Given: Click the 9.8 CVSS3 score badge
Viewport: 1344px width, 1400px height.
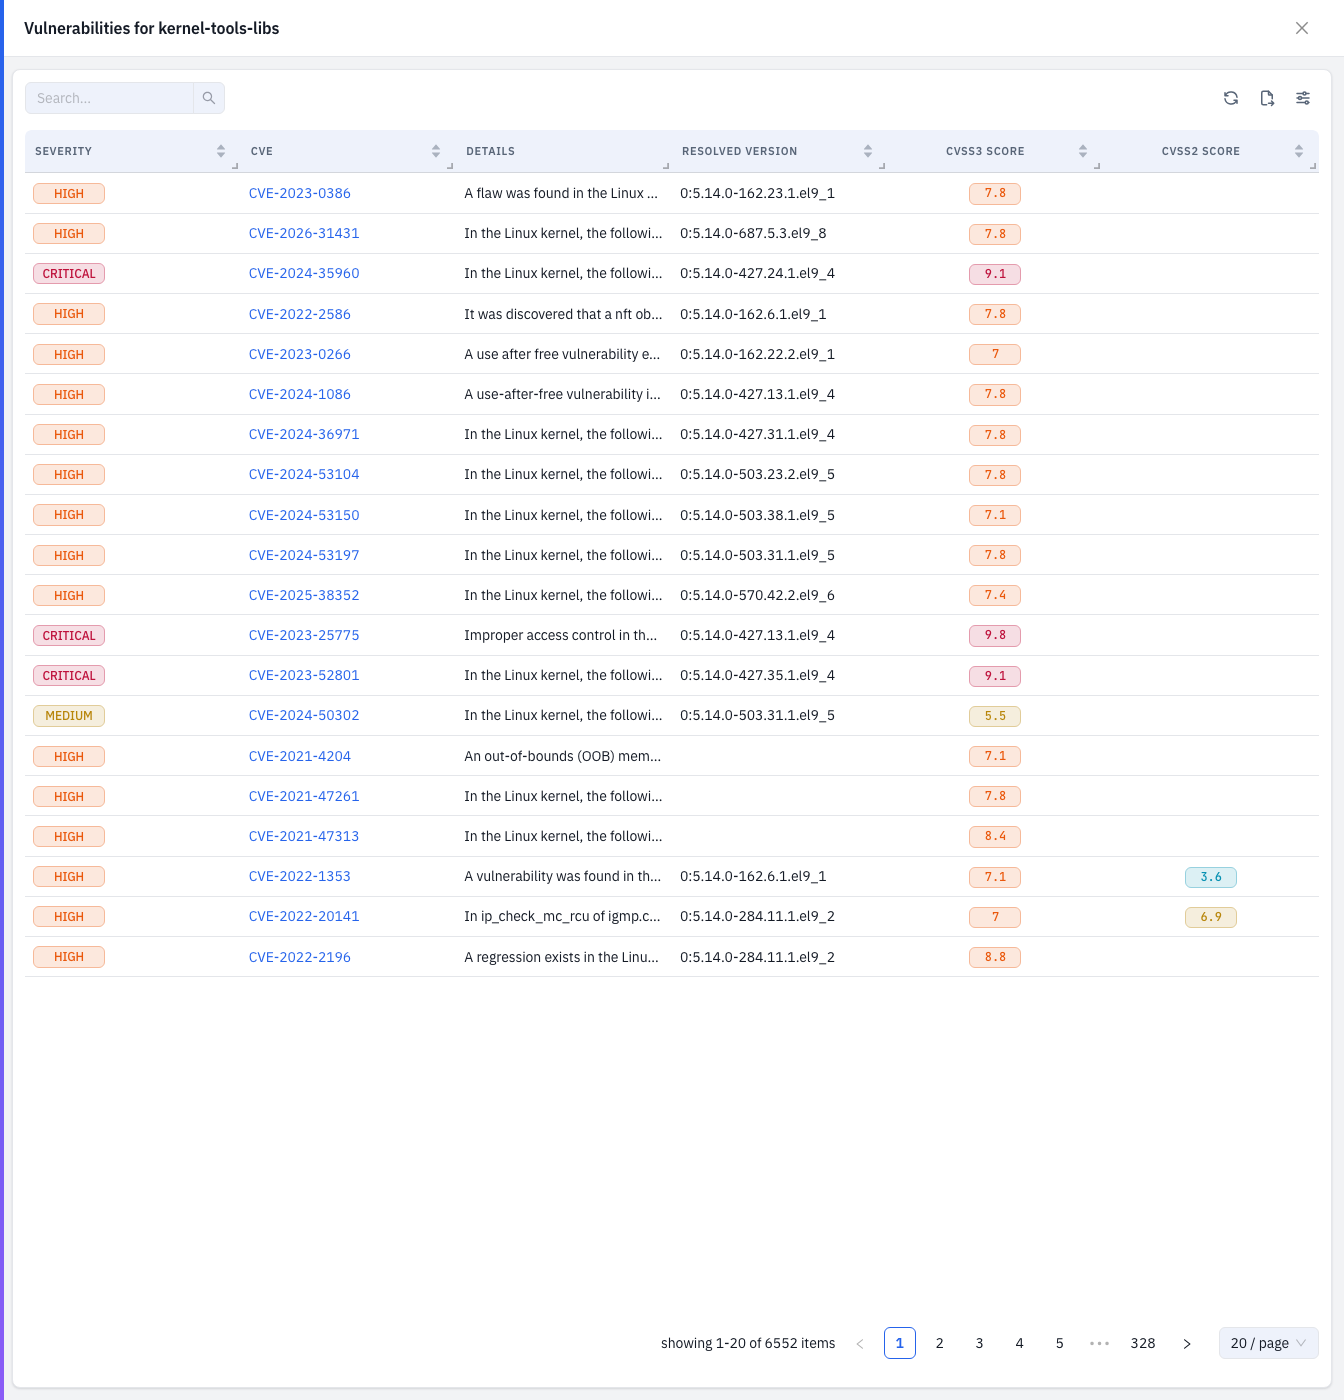Looking at the screenshot, I should (x=995, y=635).
